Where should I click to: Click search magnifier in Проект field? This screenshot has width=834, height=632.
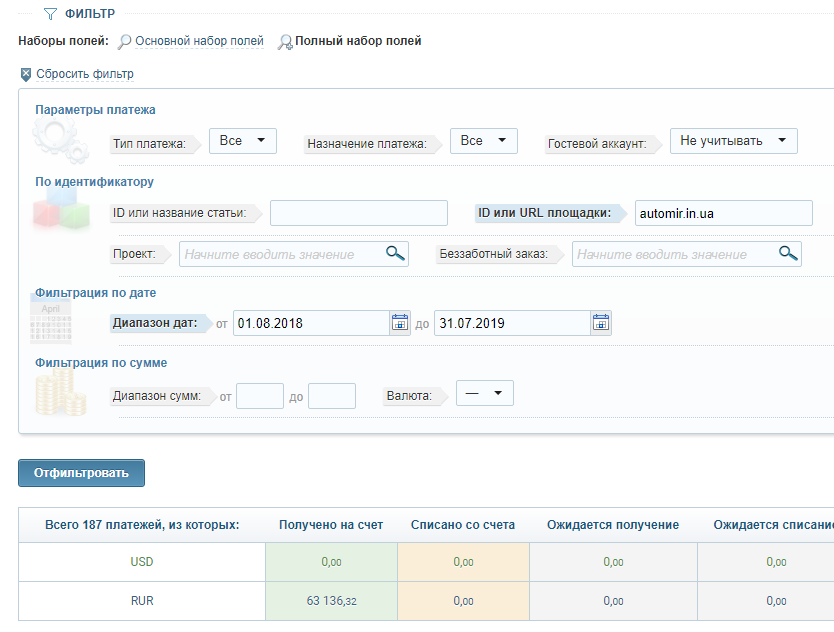(x=395, y=253)
